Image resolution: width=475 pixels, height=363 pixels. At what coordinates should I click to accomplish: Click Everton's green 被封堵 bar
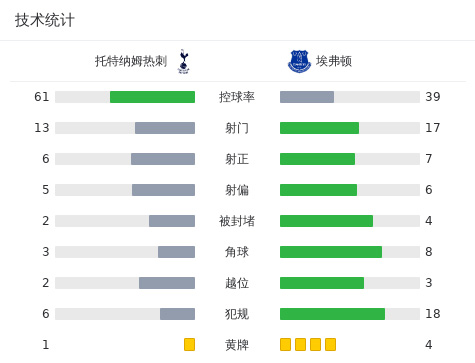click(326, 221)
